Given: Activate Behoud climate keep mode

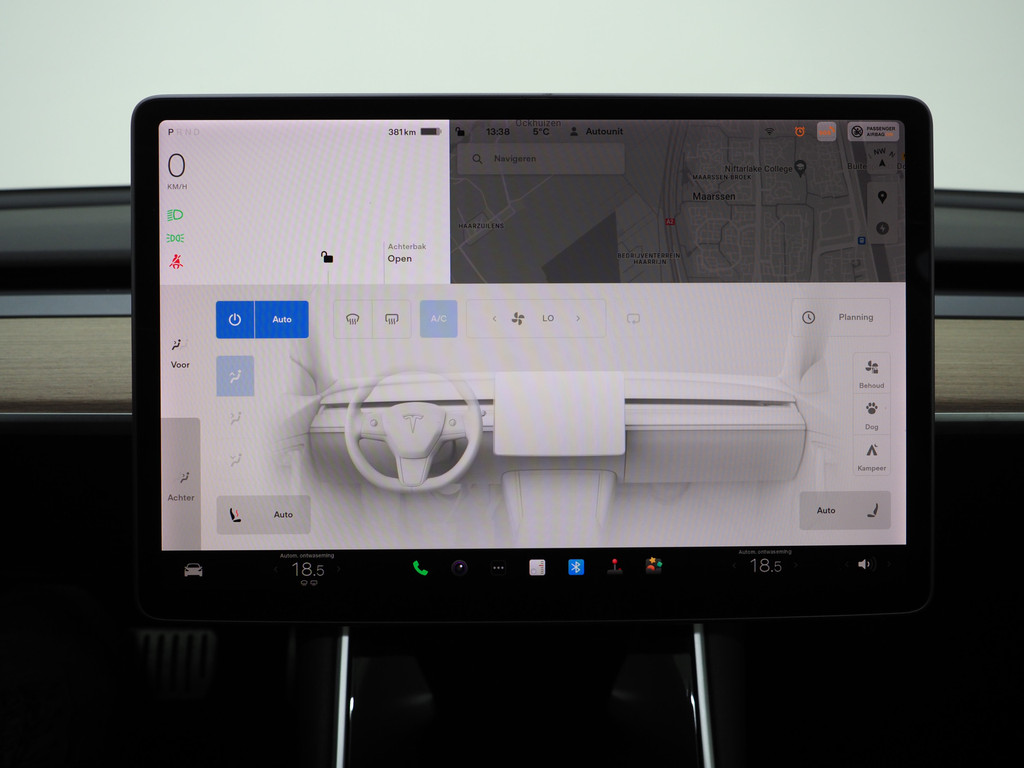Looking at the screenshot, I should [x=871, y=373].
